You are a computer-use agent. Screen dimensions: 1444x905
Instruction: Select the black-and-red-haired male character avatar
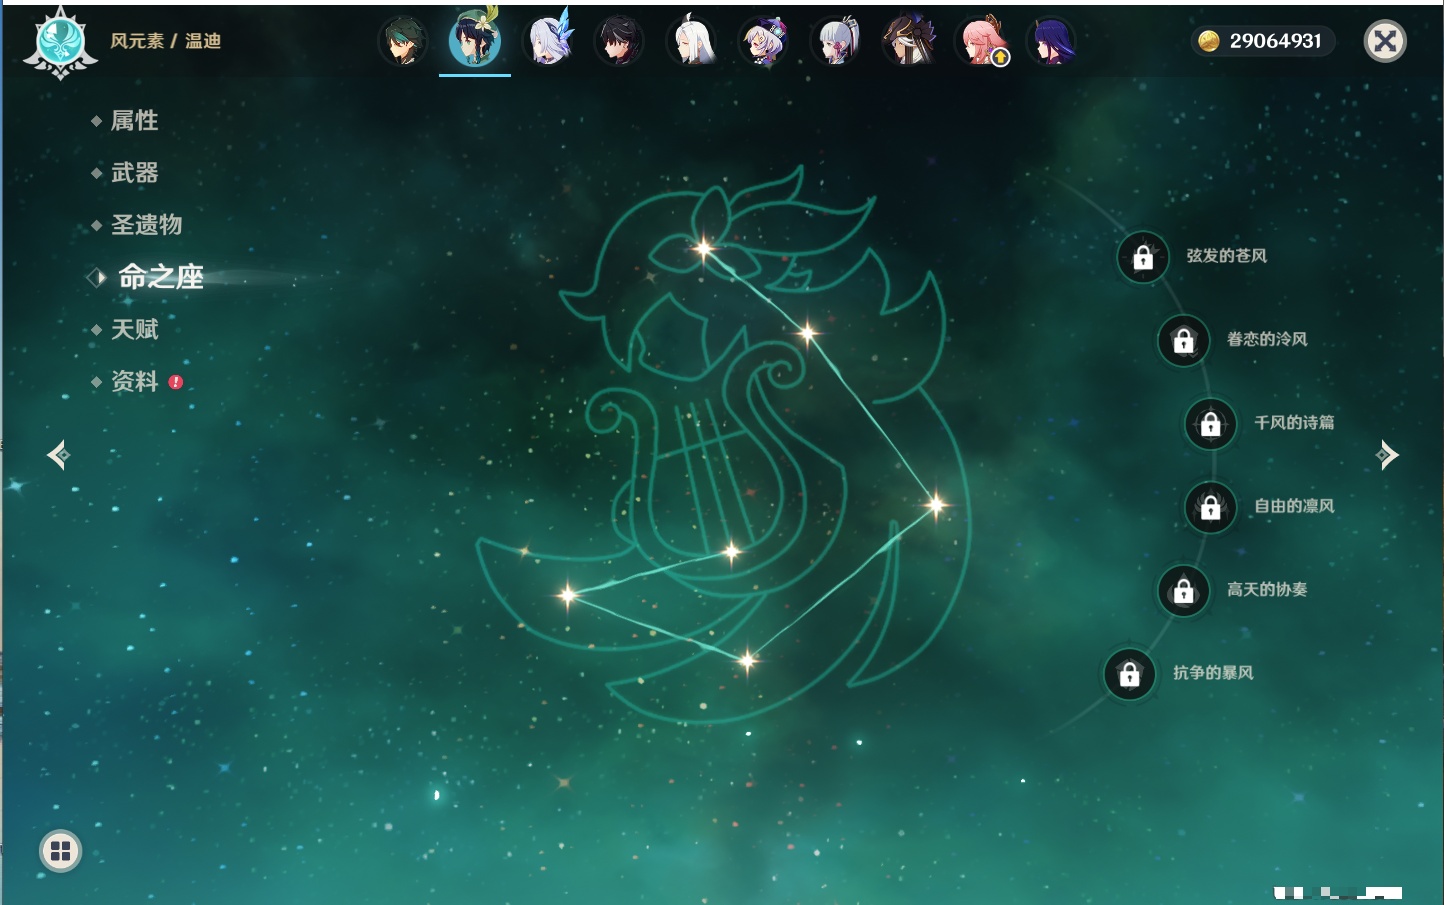[x=619, y=42]
